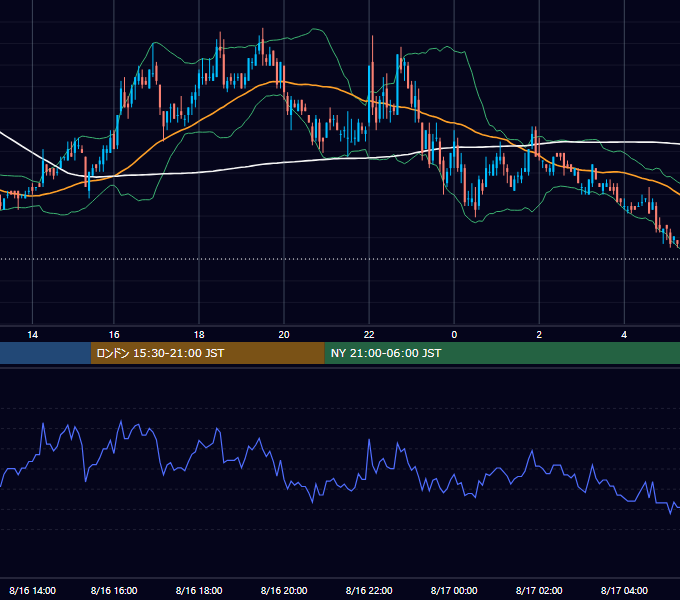Click the 22 hour axis label

coord(369,335)
